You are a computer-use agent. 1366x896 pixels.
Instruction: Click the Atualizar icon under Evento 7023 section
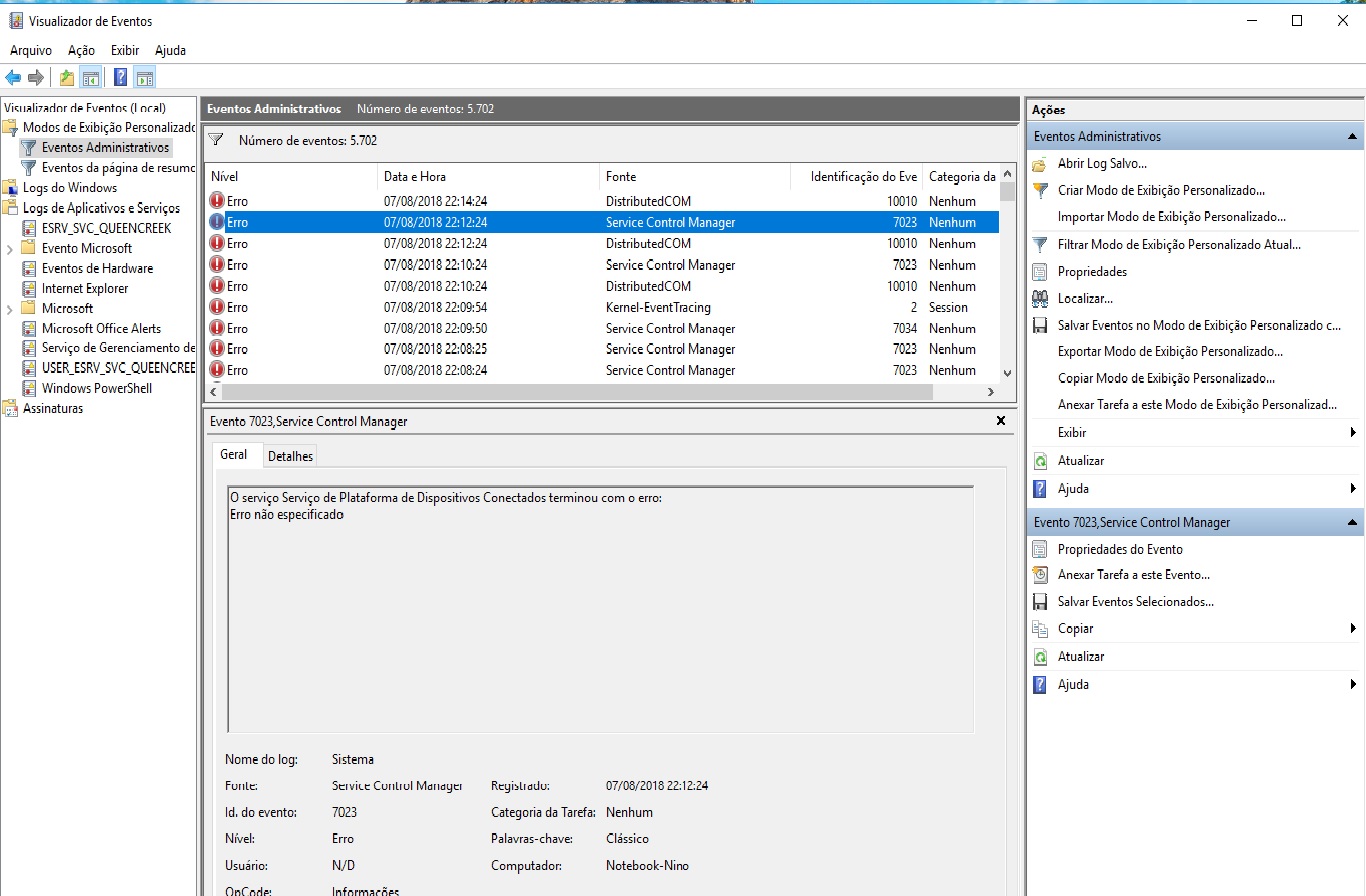[1040, 657]
